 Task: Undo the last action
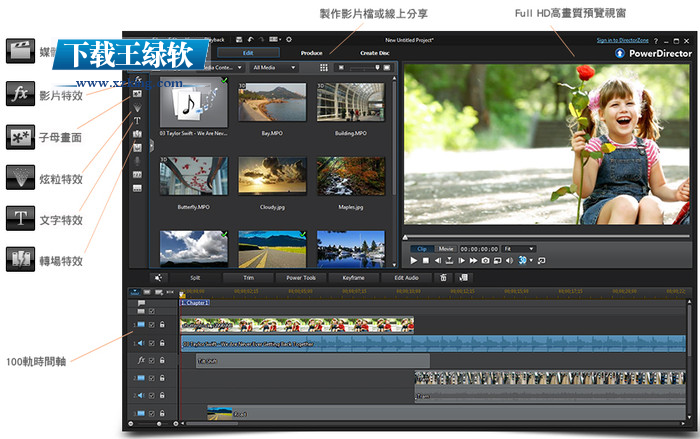250,40
